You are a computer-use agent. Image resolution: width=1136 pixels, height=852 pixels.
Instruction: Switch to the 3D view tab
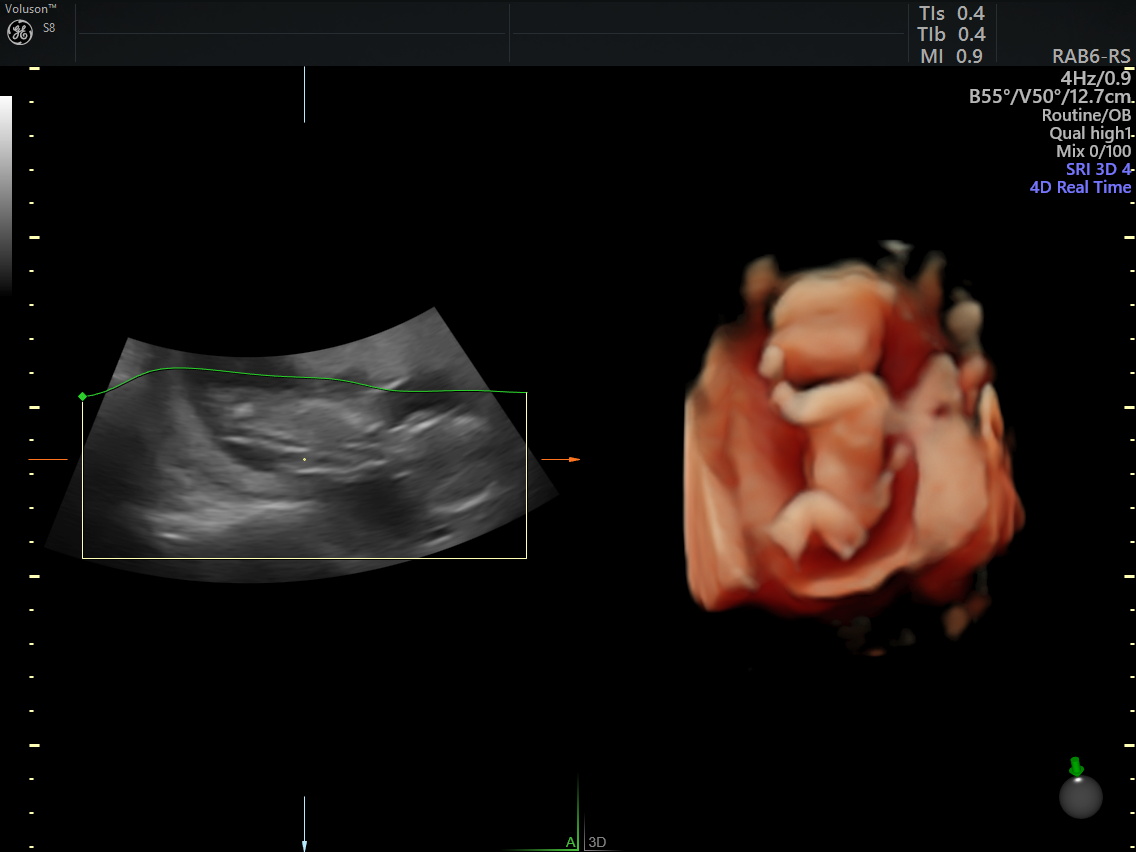[x=597, y=842]
